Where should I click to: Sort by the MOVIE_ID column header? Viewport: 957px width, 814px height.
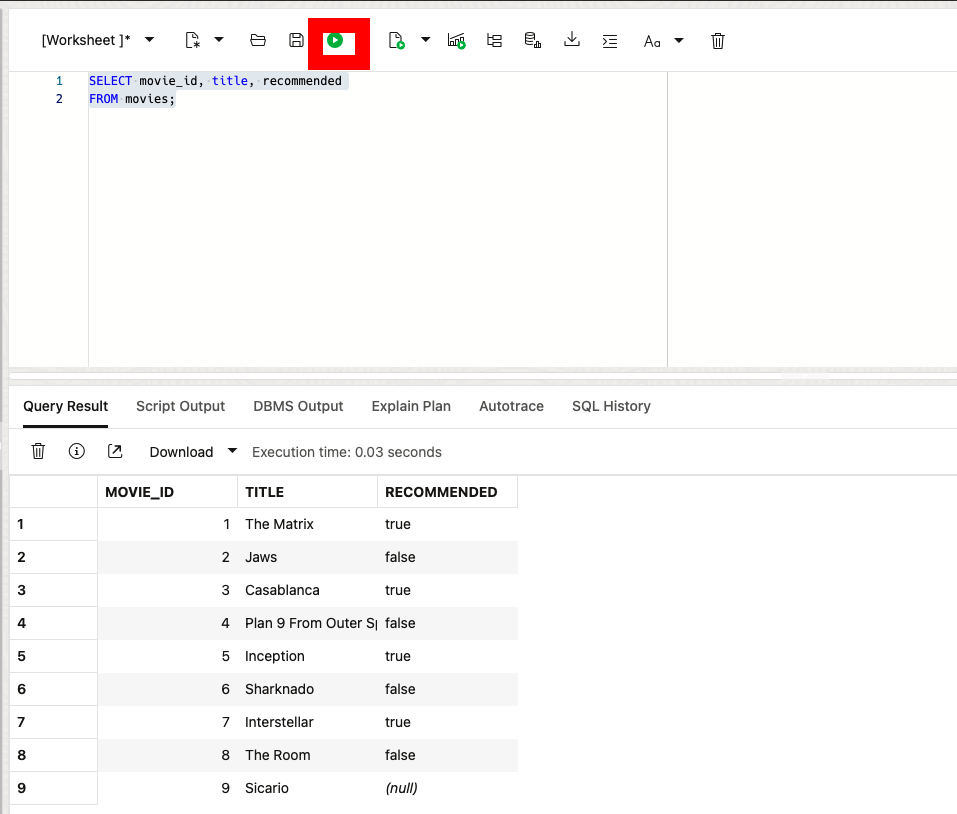coord(167,492)
